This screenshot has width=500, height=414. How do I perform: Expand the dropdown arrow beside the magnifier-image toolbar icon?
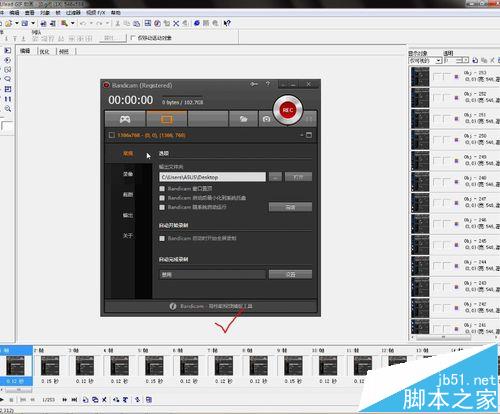tap(72, 23)
